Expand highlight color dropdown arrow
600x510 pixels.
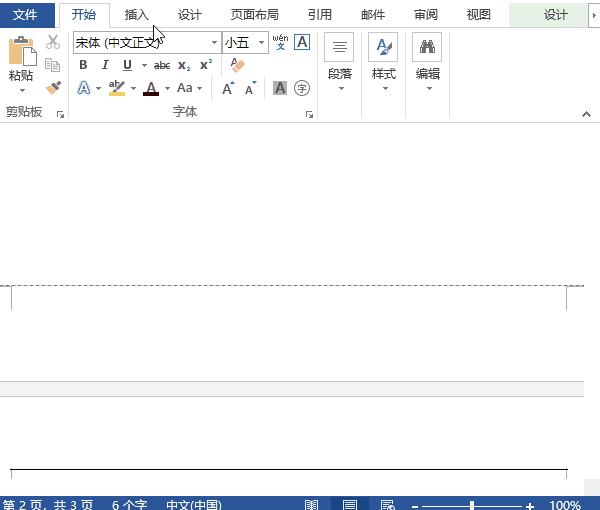[133, 88]
